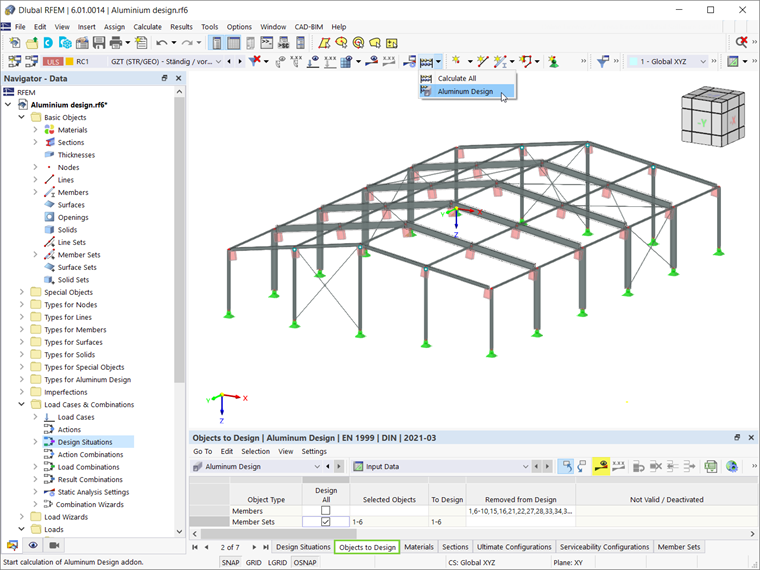The height and width of the screenshot is (570, 760).
Task: Click the filter with red X icon
Action: coord(255,61)
